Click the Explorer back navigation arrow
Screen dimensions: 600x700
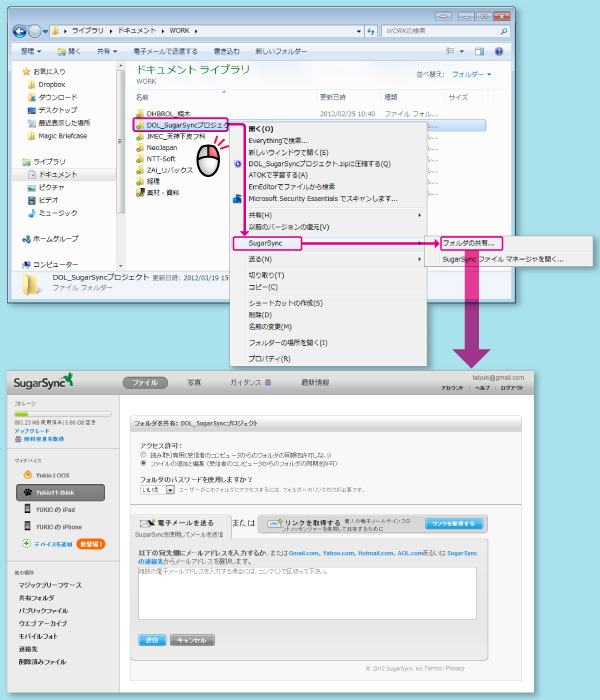click(19, 31)
